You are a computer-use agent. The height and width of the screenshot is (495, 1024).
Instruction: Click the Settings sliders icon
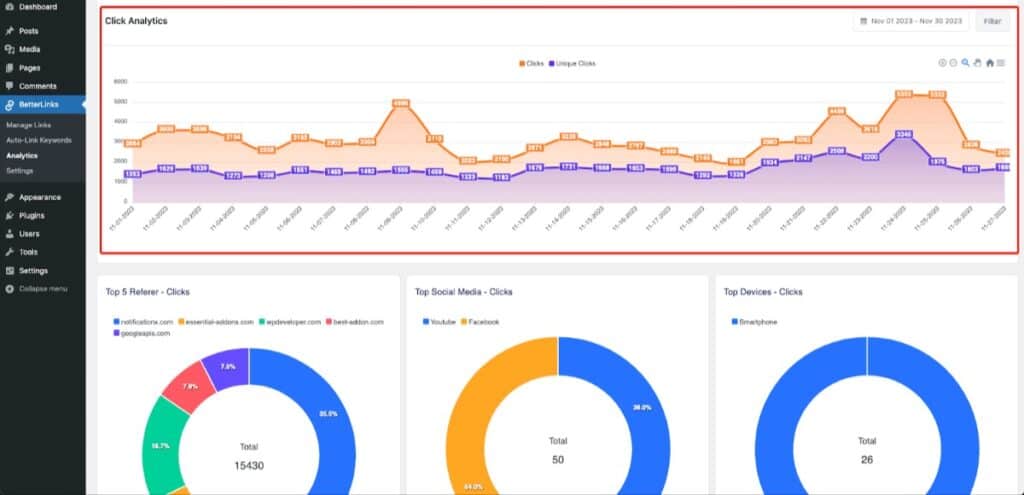(9, 270)
